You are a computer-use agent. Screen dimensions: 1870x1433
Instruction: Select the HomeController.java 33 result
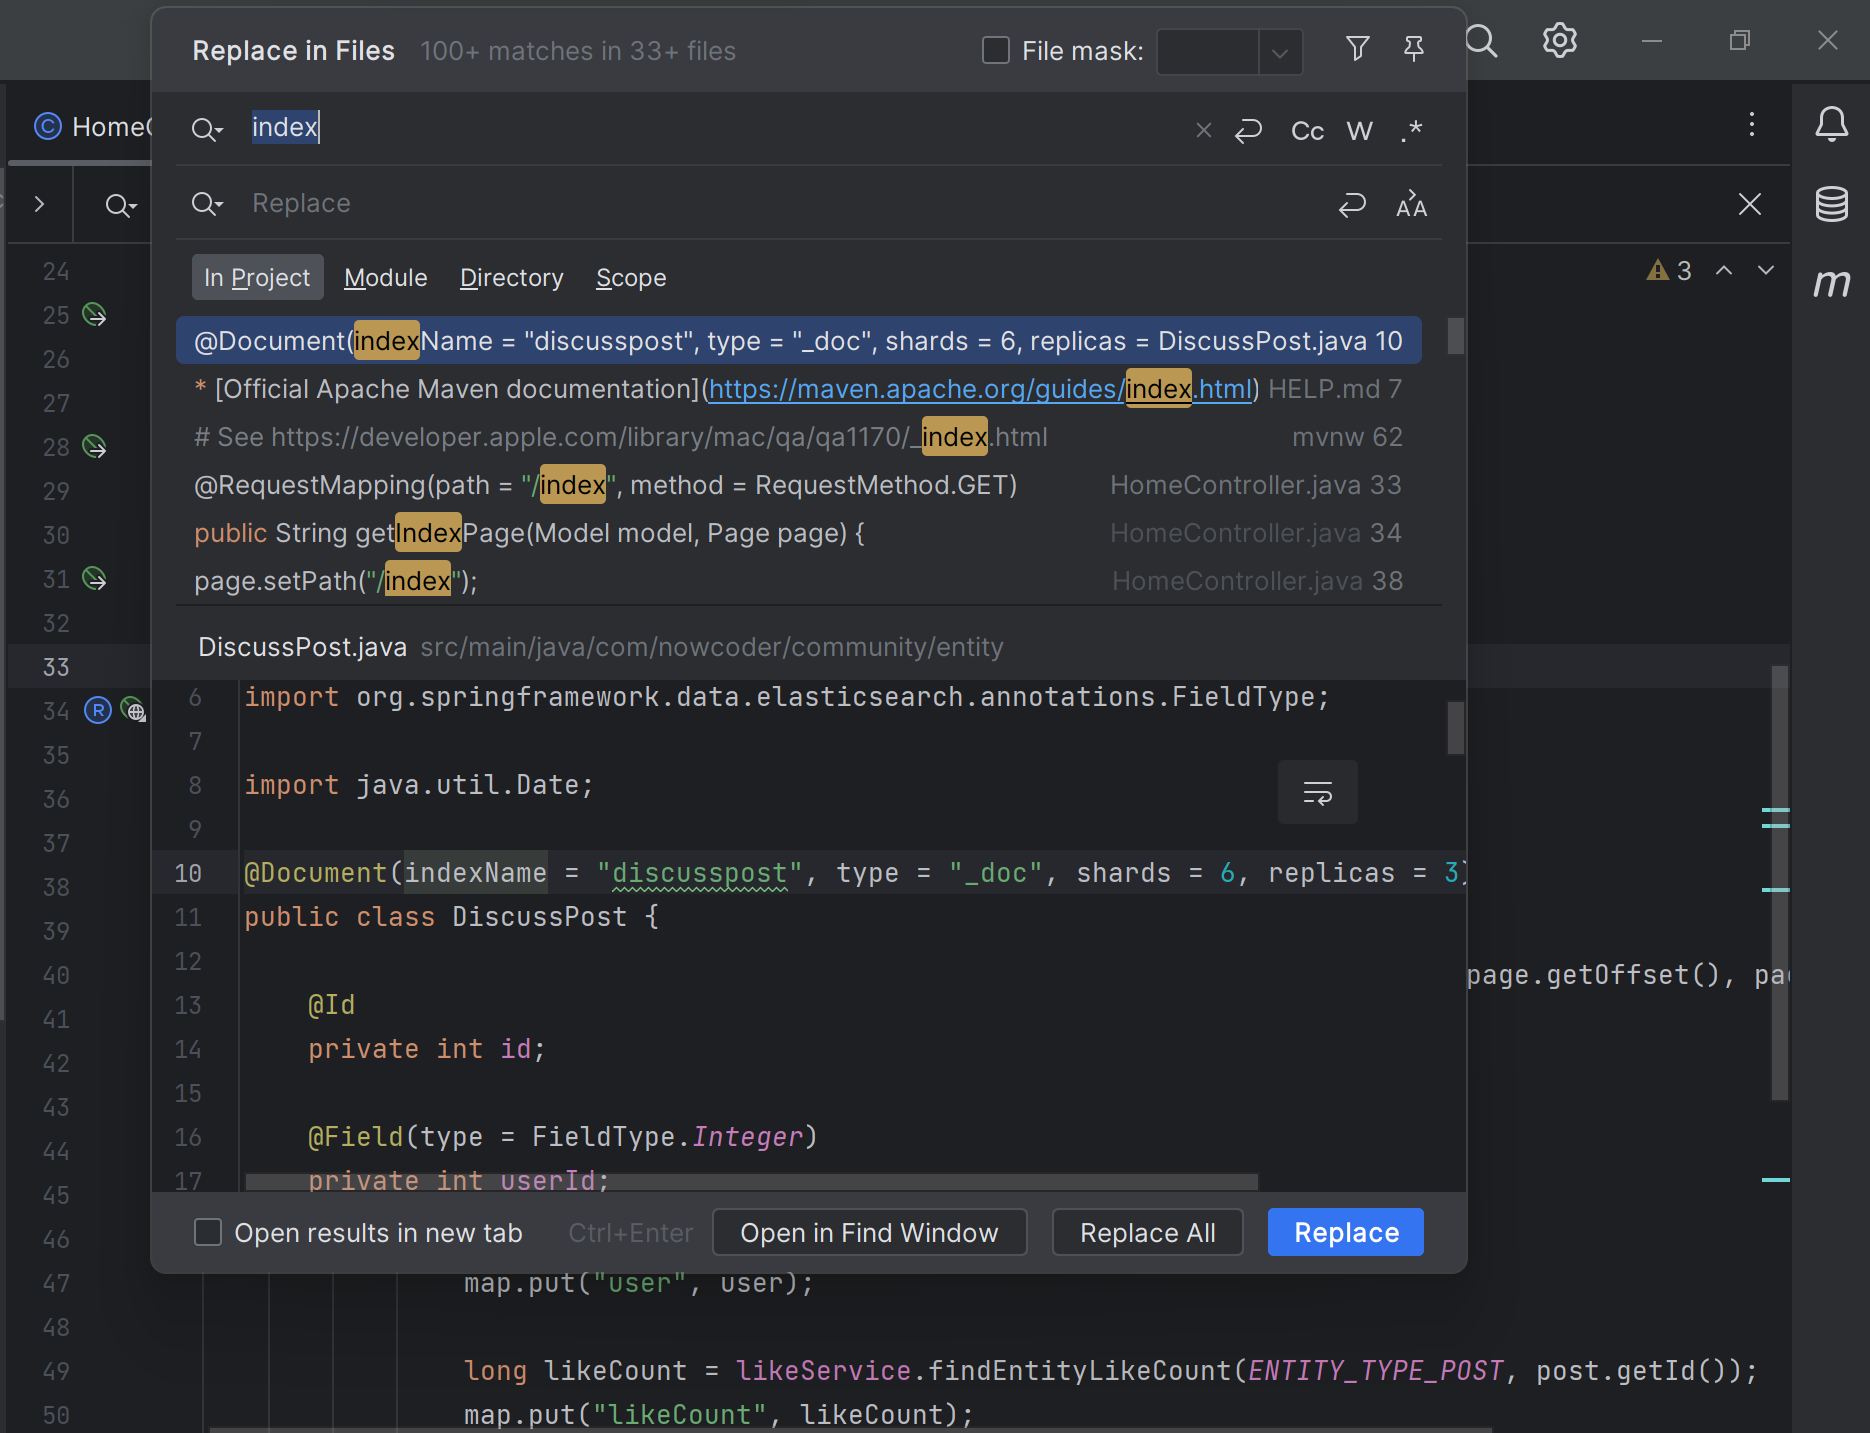coord(798,485)
